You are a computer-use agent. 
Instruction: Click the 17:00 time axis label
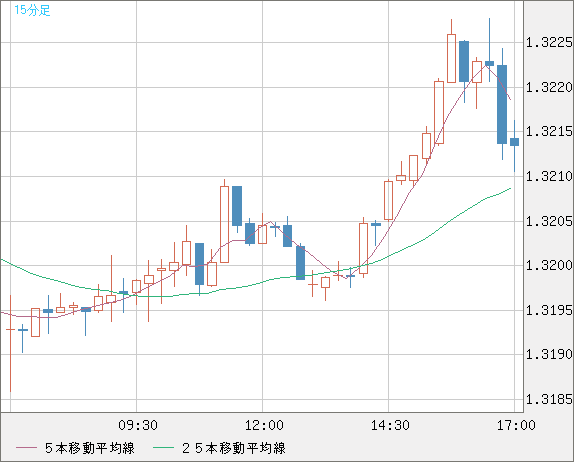pyautogui.click(x=516, y=425)
